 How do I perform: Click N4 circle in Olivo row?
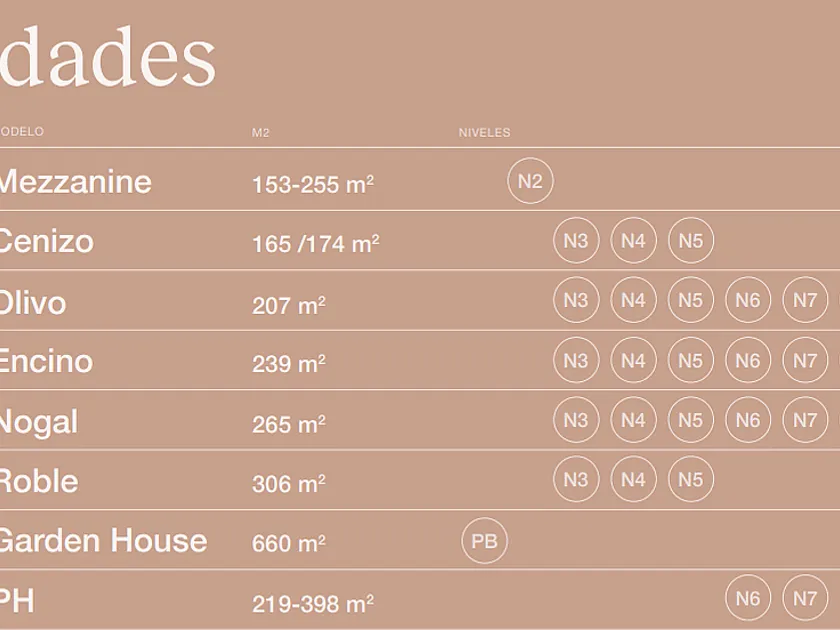pyautogui.click(x=633, y=300)
